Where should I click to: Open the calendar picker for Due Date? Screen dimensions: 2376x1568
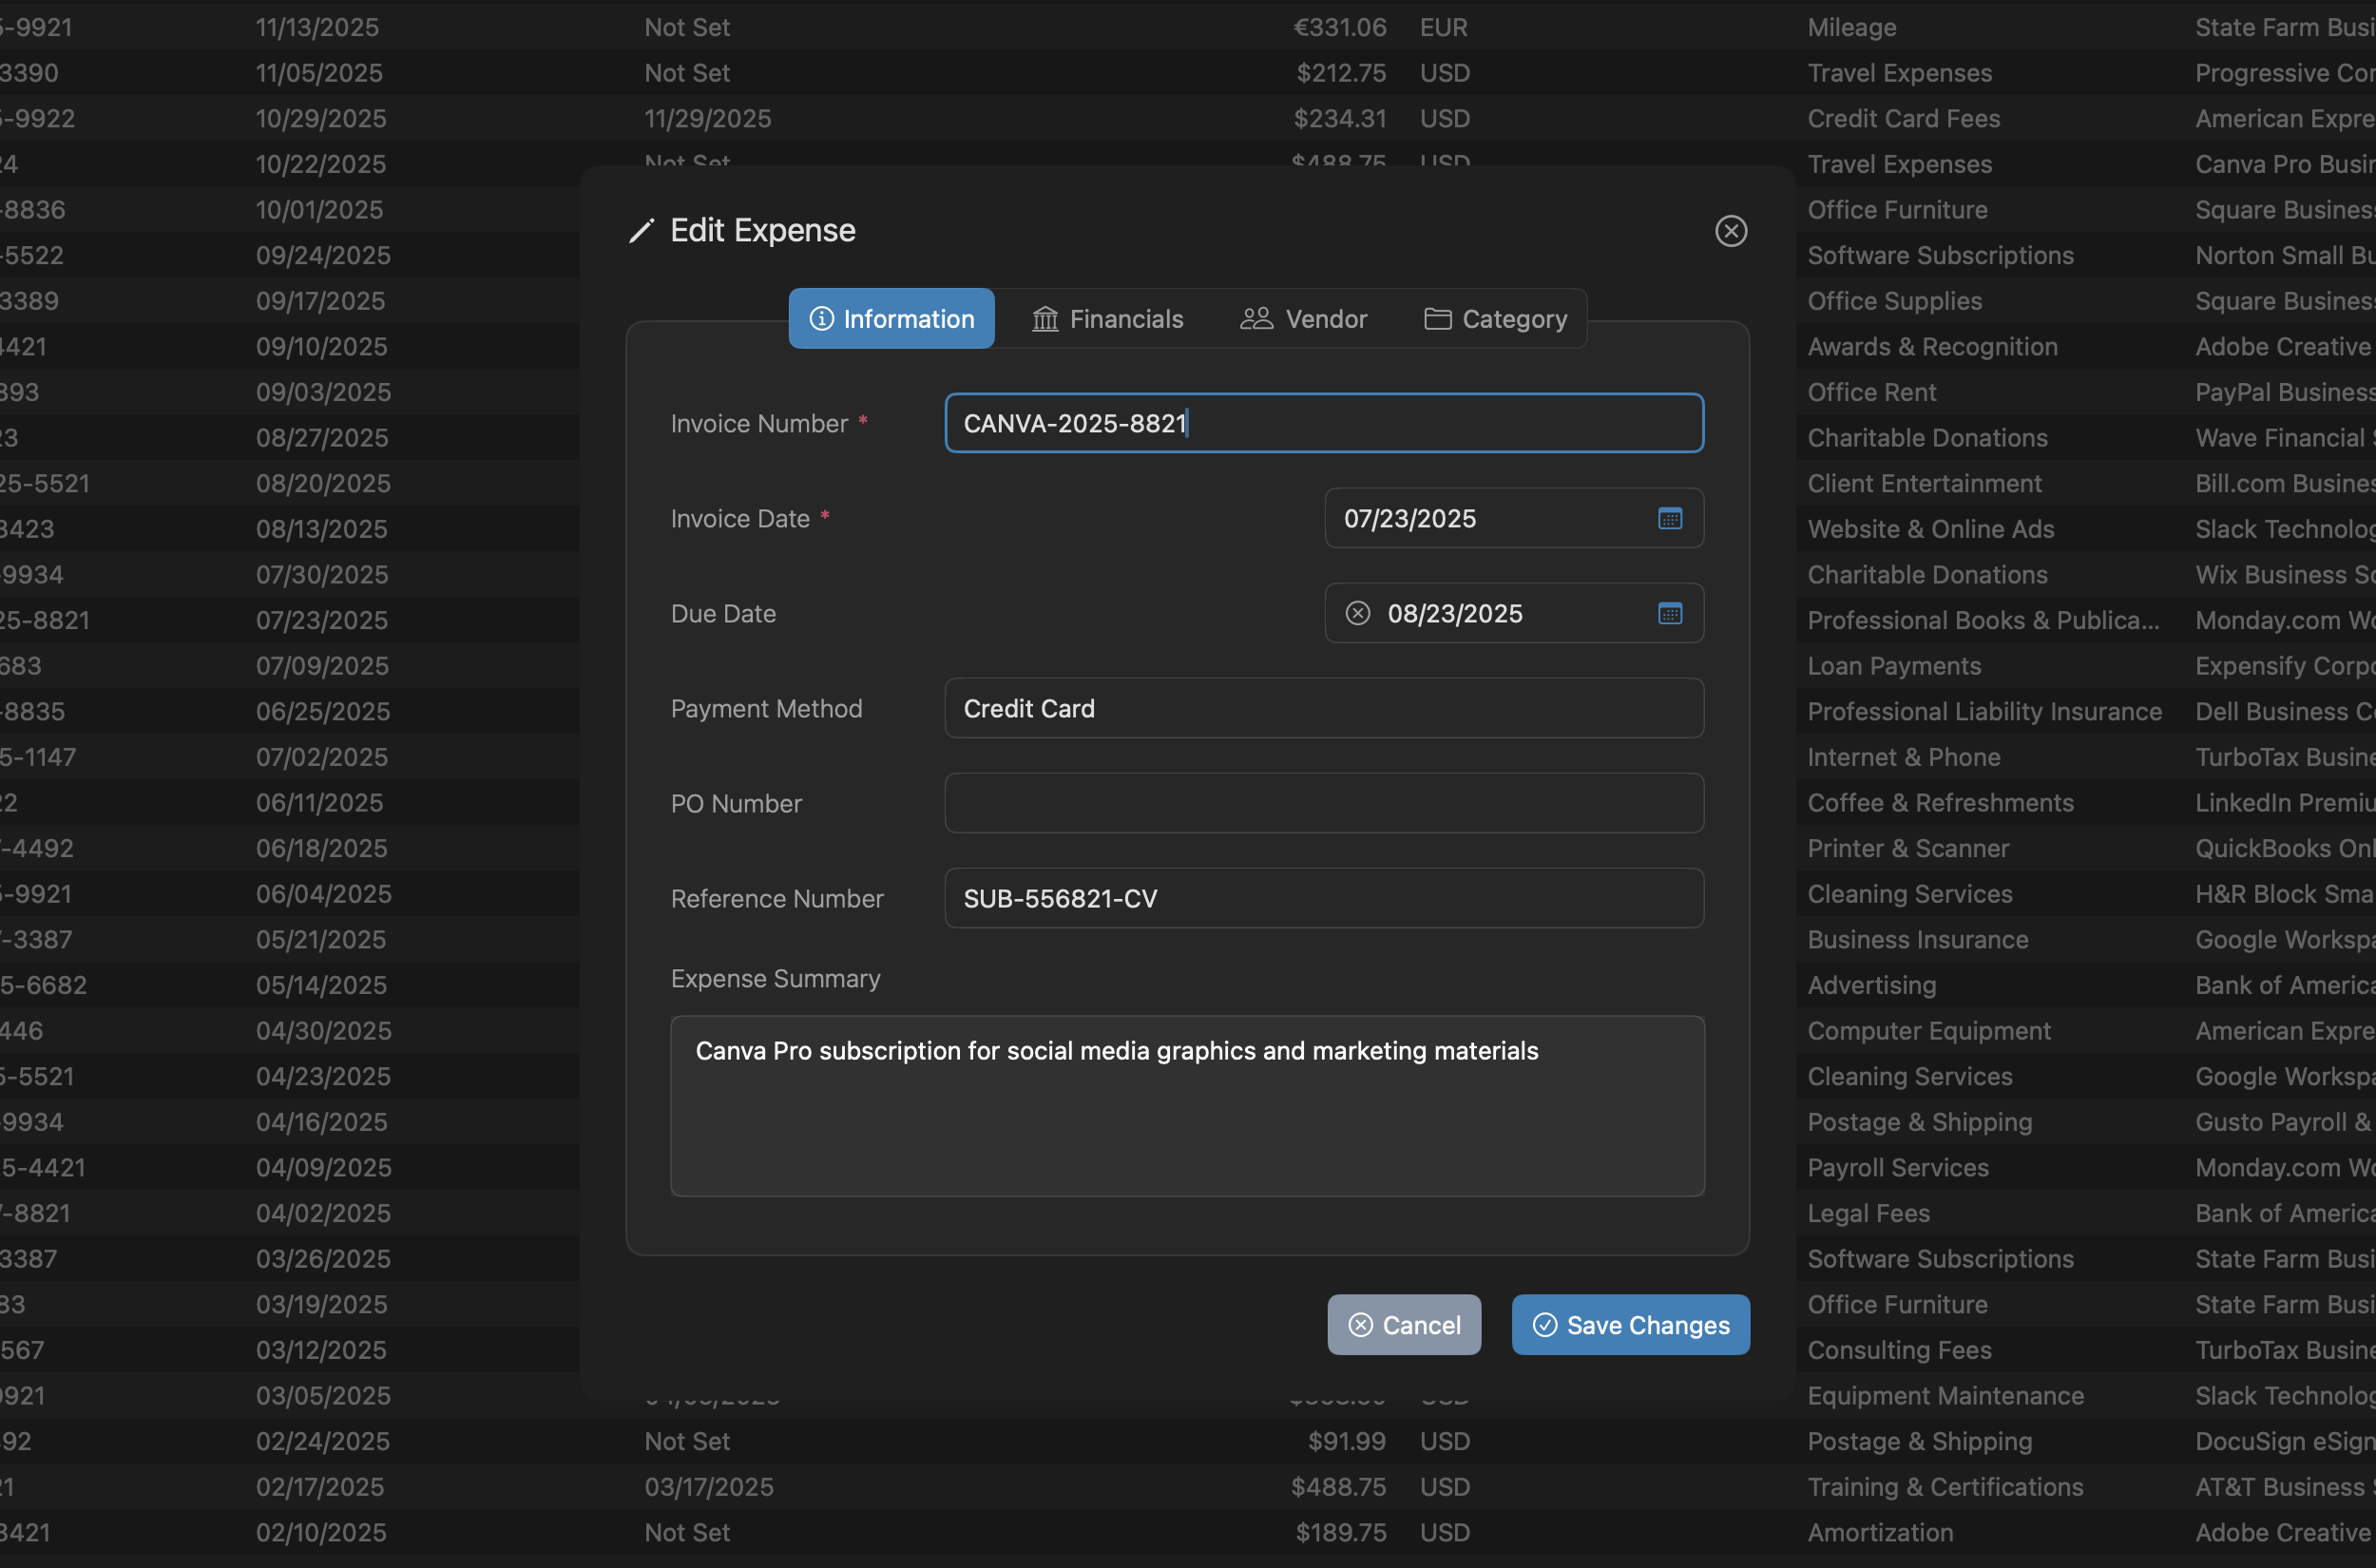coord(1671,613)
